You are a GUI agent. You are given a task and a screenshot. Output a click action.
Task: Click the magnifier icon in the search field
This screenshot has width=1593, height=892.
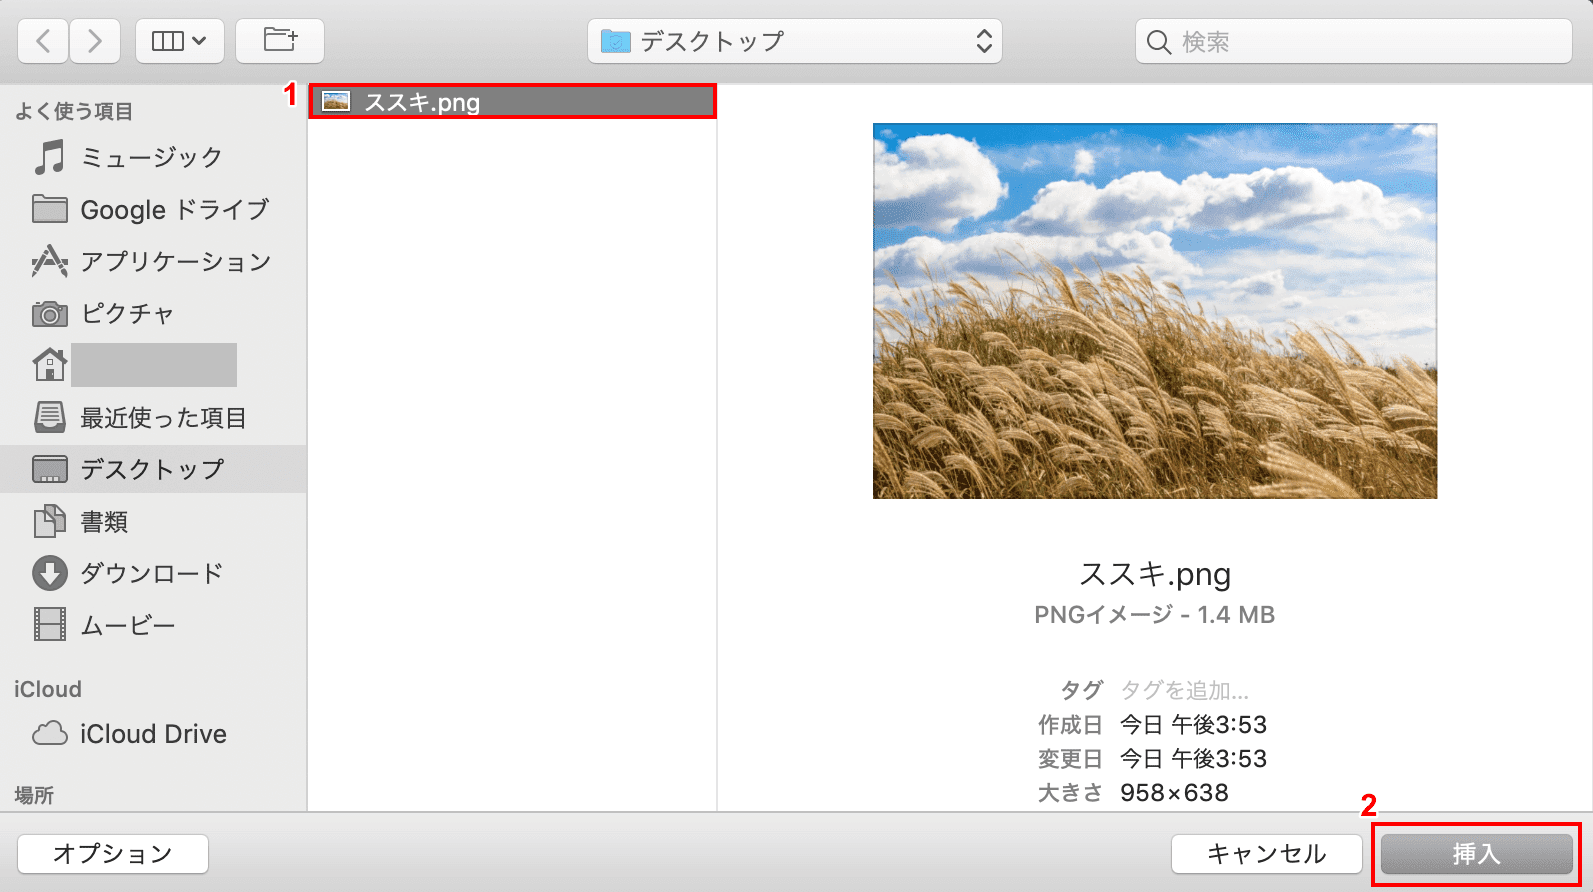tap(1159, 42)
